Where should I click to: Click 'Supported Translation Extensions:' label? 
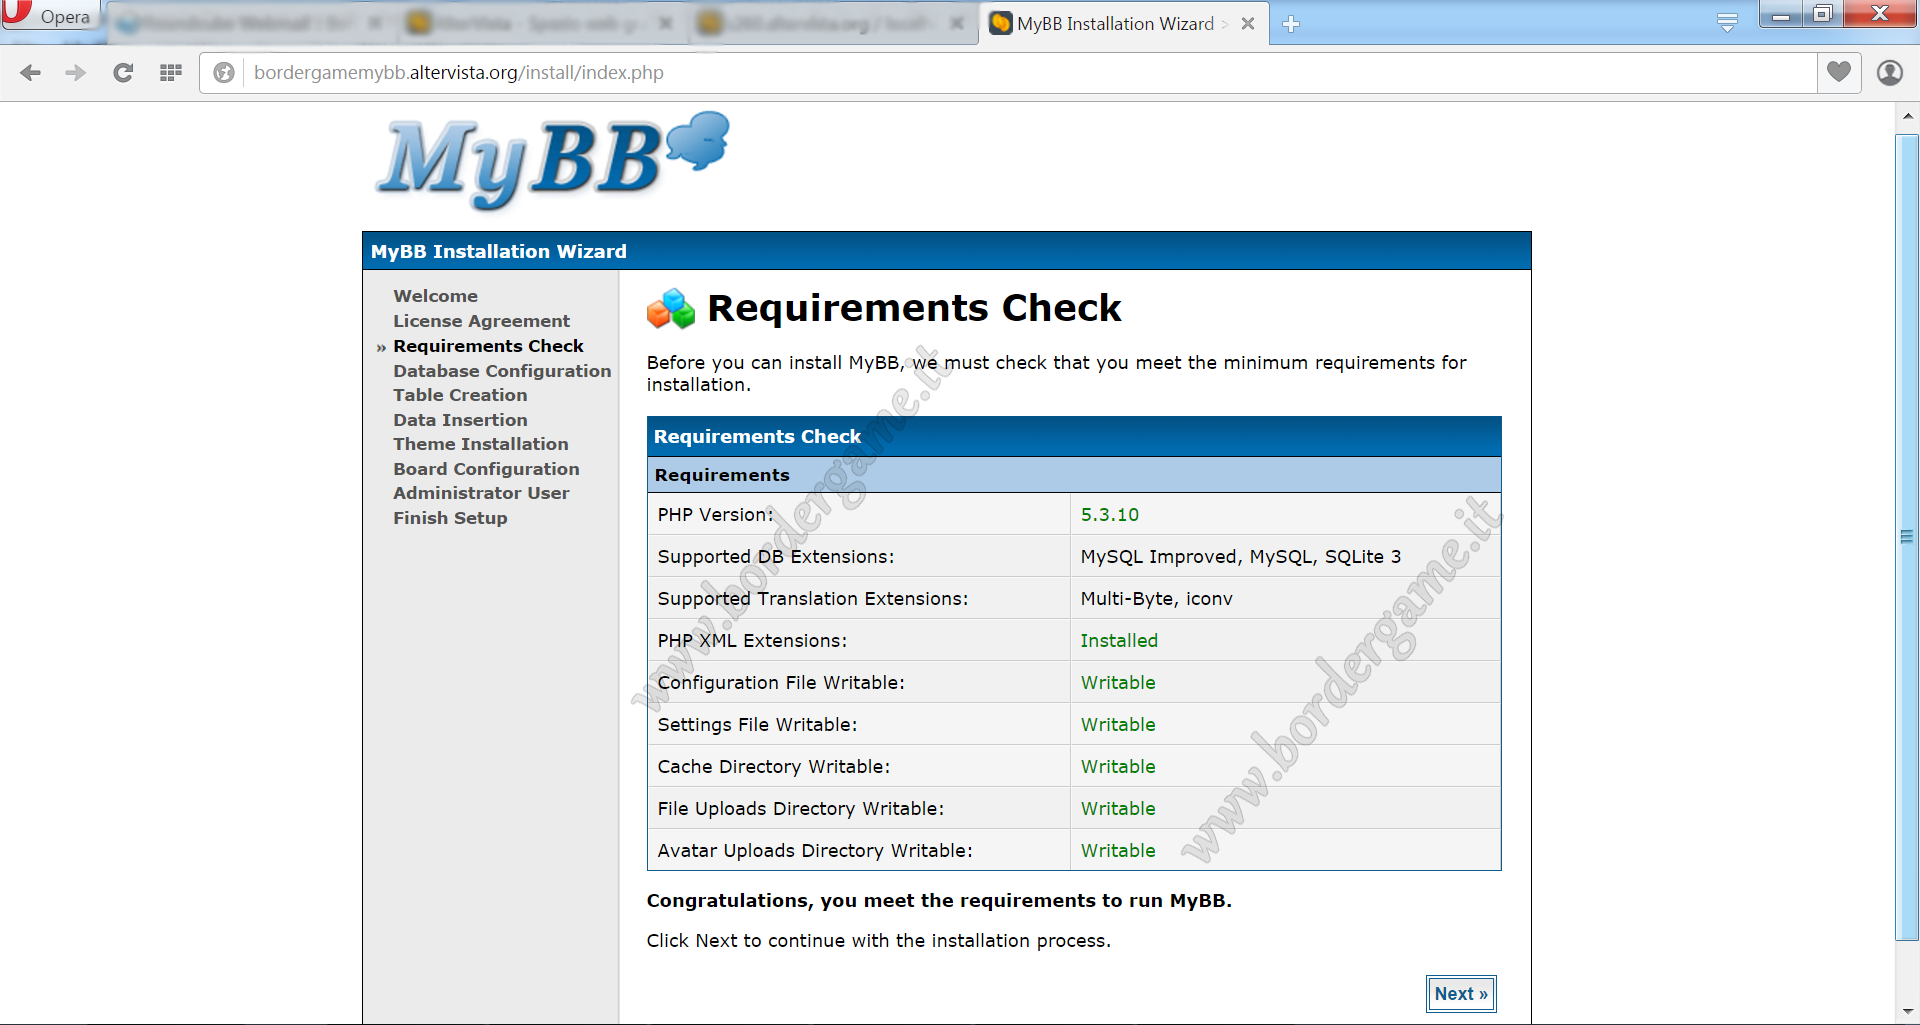[813, 599]
